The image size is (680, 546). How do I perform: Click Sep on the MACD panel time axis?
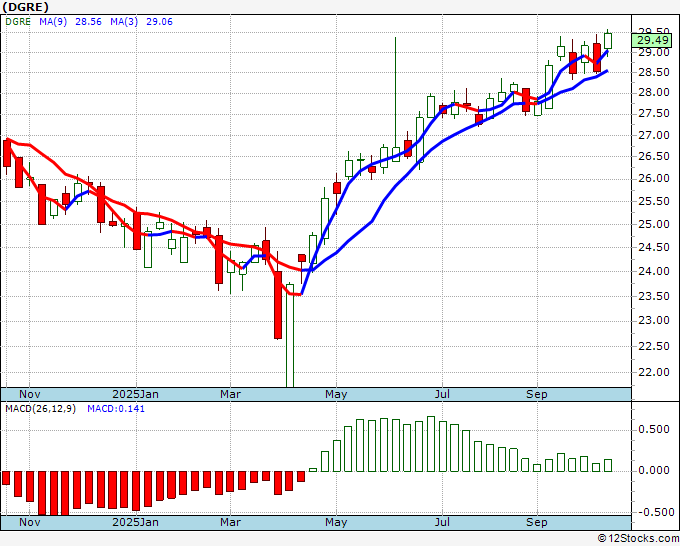click(x=537, y=522)
